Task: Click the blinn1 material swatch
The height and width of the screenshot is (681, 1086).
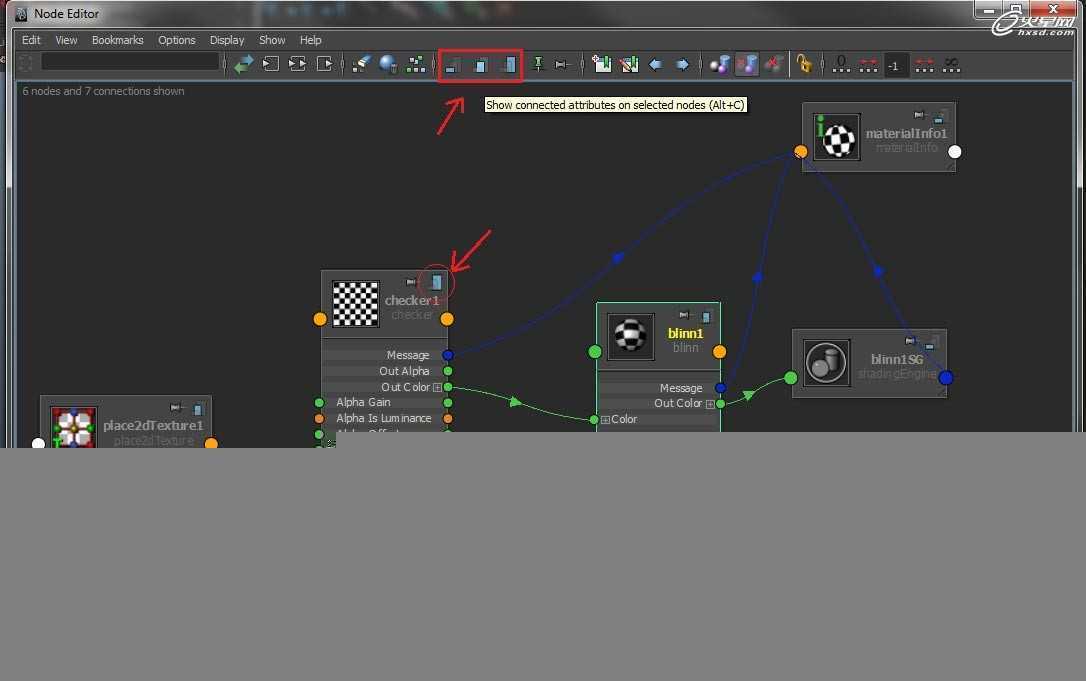Action: pos(630,336)
